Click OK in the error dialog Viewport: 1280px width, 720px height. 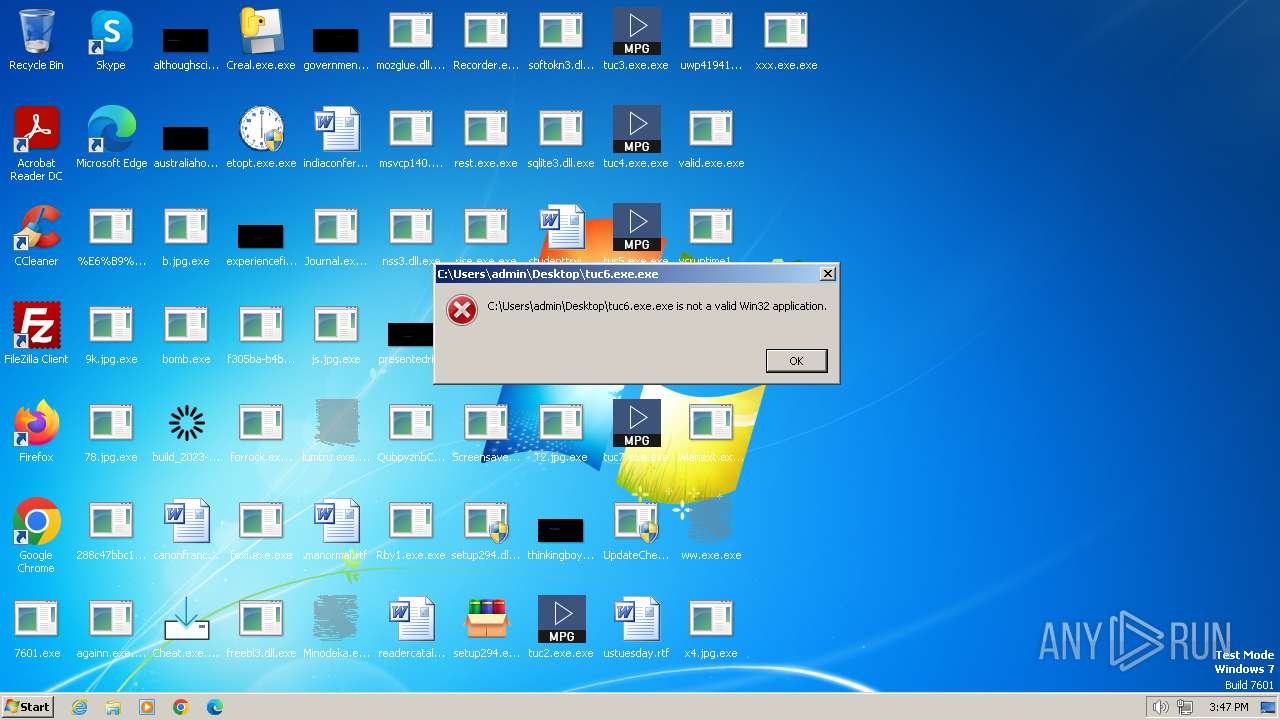click(796, 360)
